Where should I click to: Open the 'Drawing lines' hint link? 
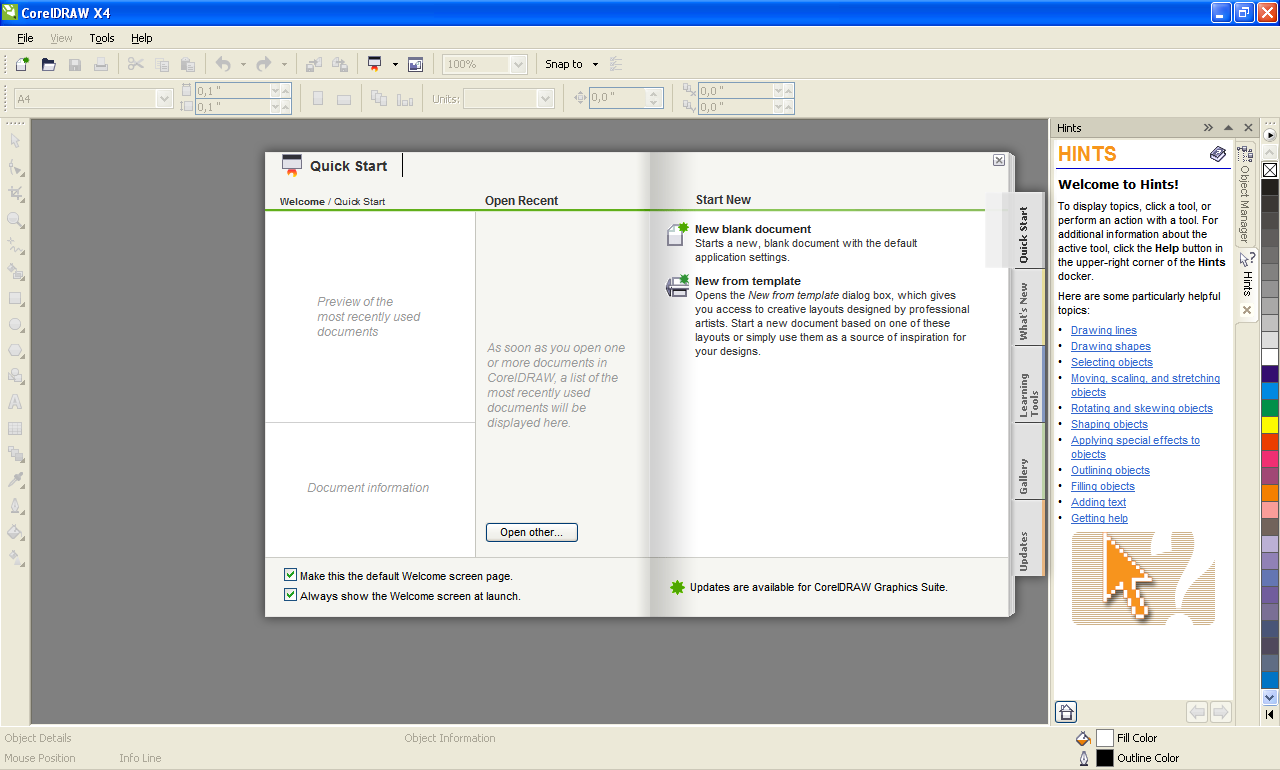1104,330
